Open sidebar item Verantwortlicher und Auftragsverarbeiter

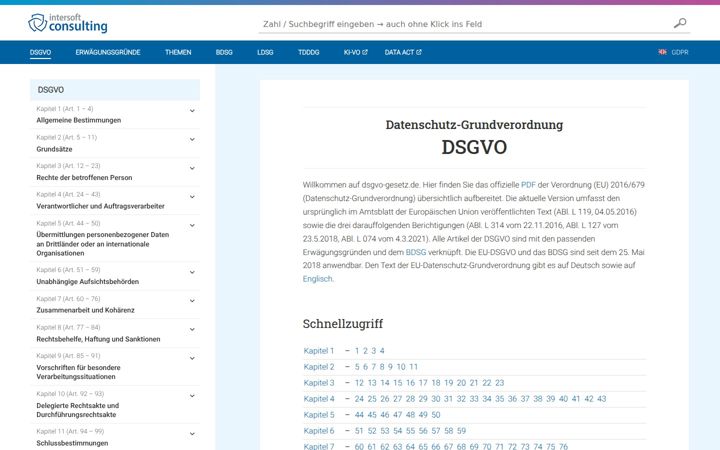(x=100, y=206)
